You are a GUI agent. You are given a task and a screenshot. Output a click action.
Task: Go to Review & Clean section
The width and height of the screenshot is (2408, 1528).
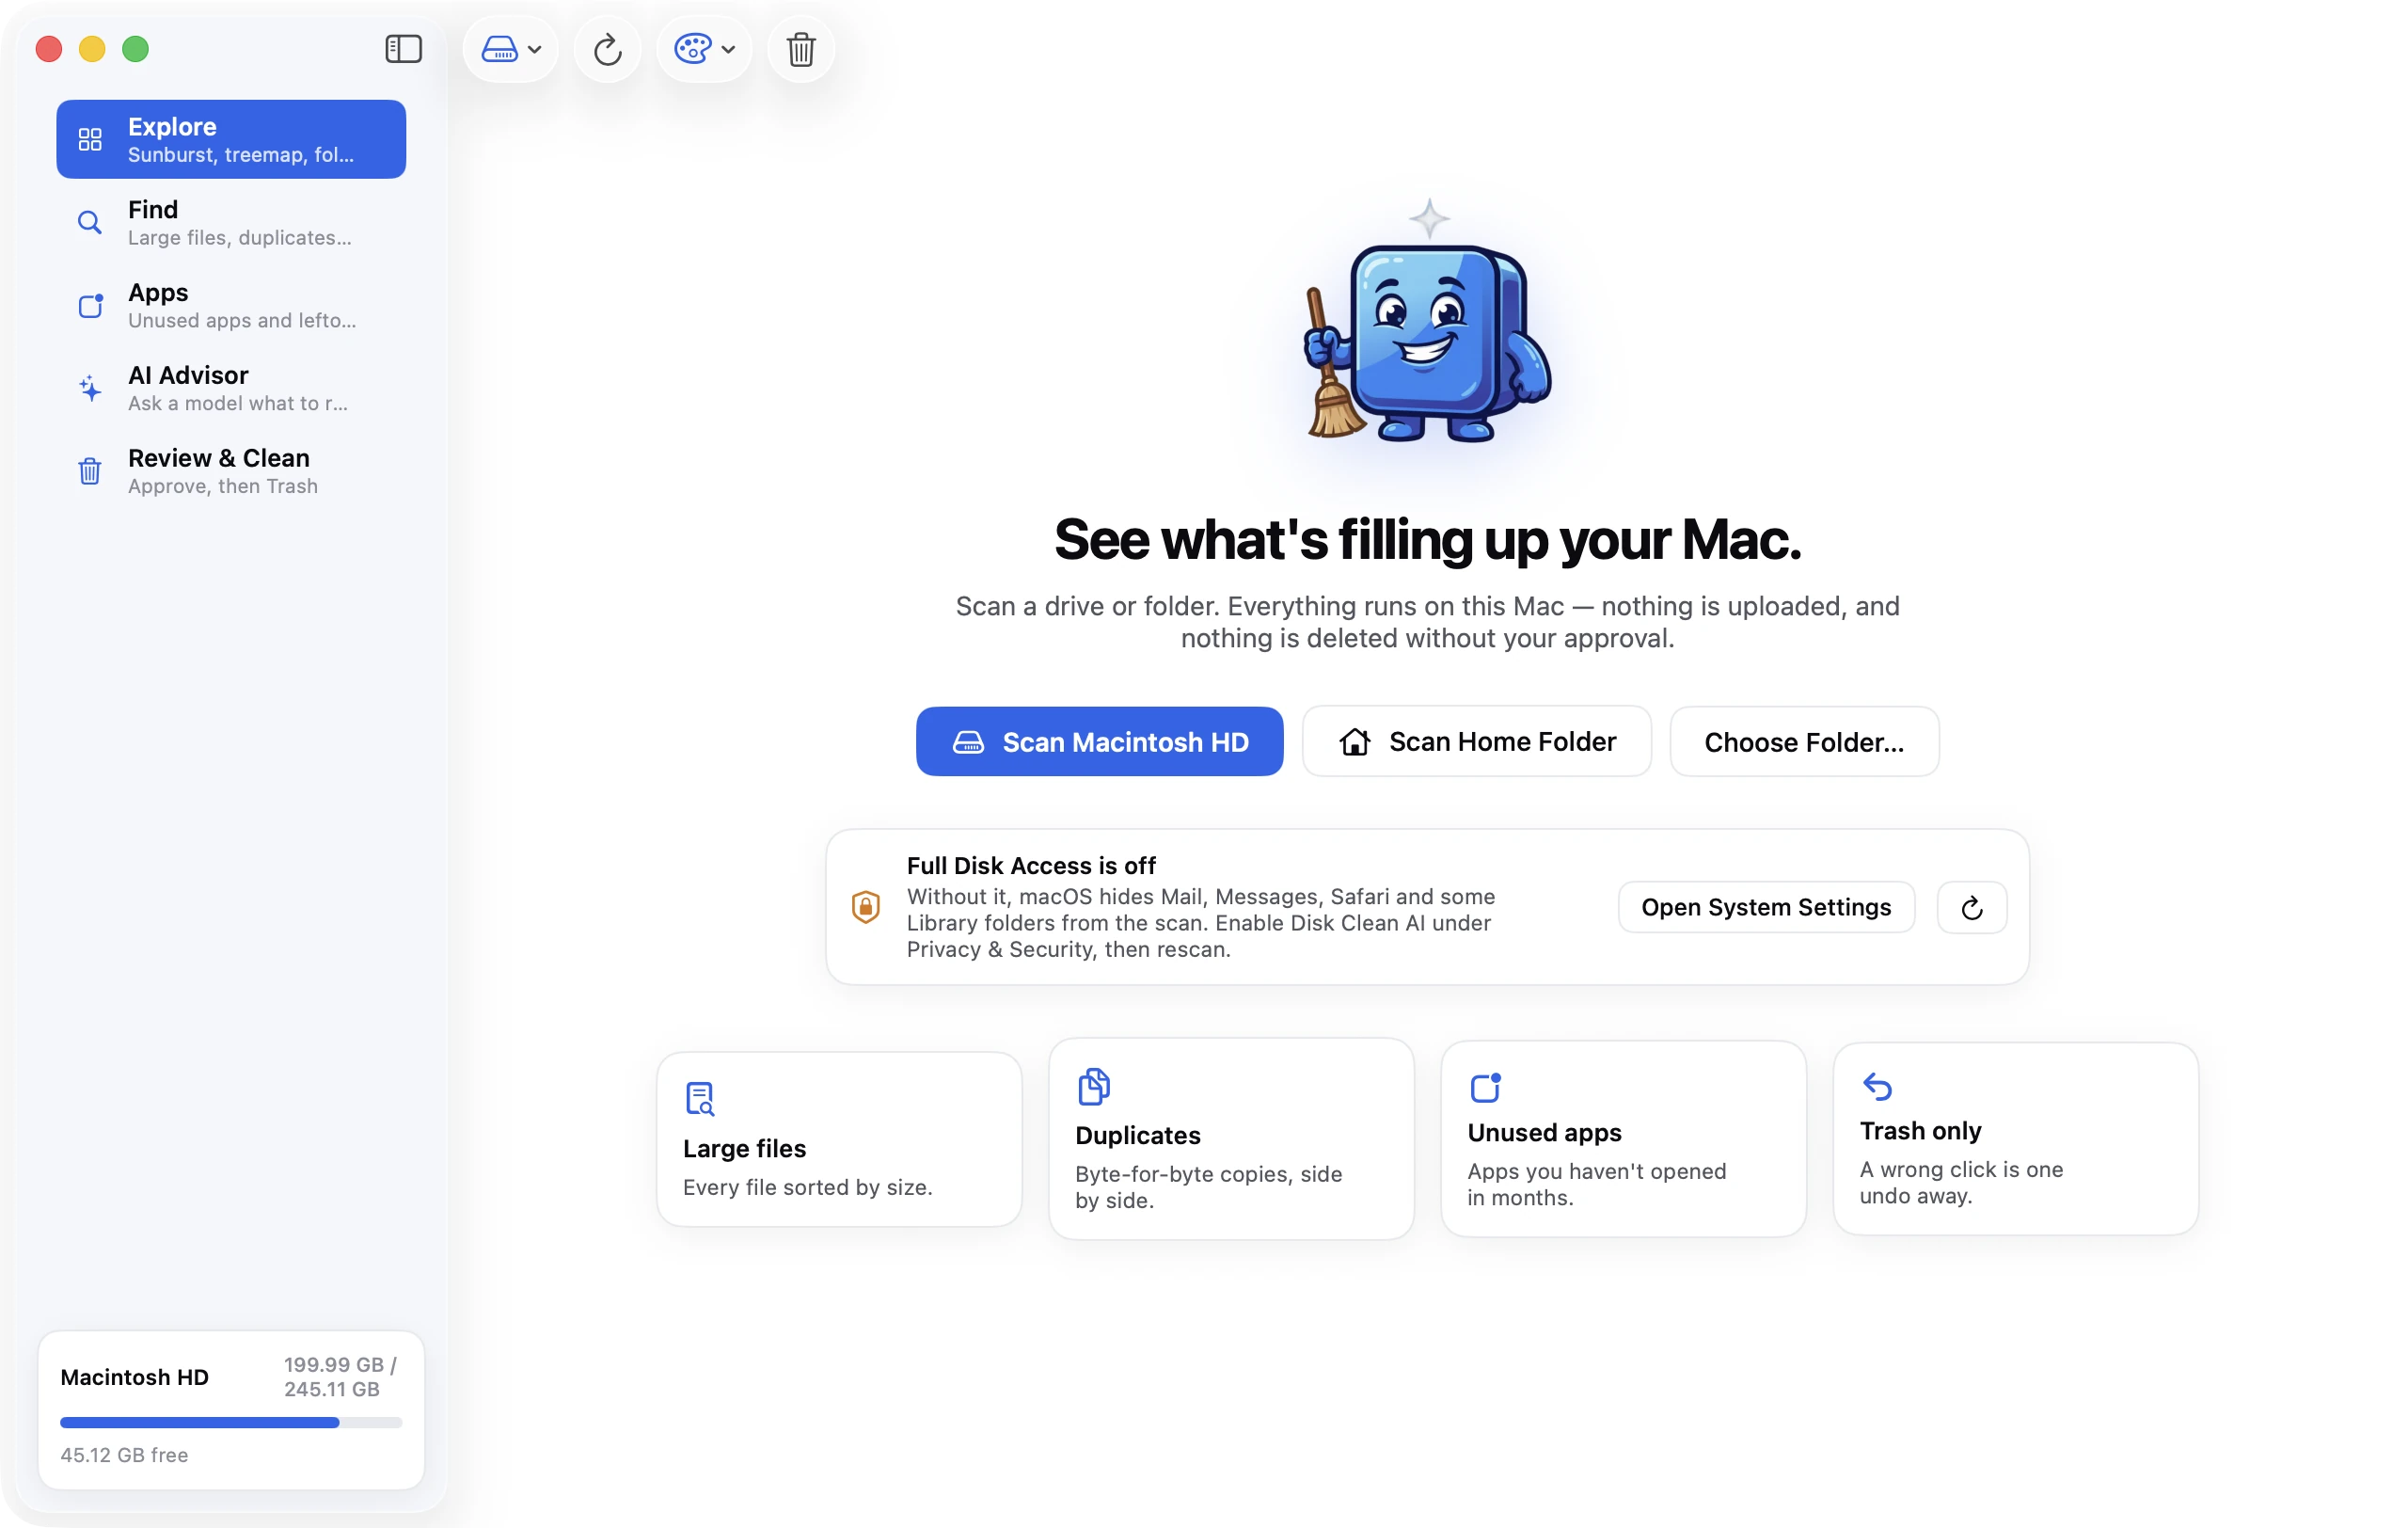coord(231,471)
